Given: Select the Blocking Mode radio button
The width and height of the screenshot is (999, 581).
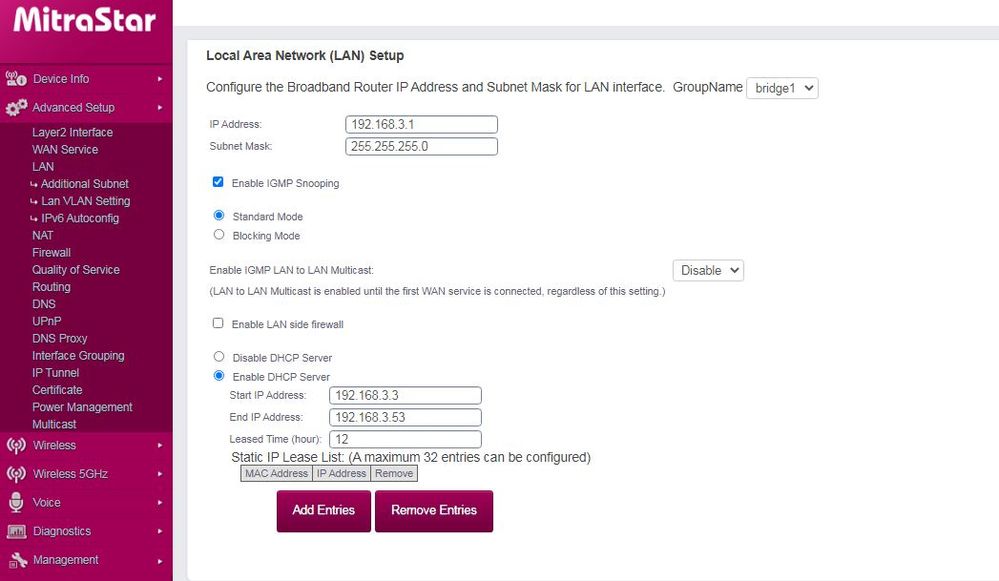Looking at the screenshot, I should pyautogui.click(x=219, y=235).
